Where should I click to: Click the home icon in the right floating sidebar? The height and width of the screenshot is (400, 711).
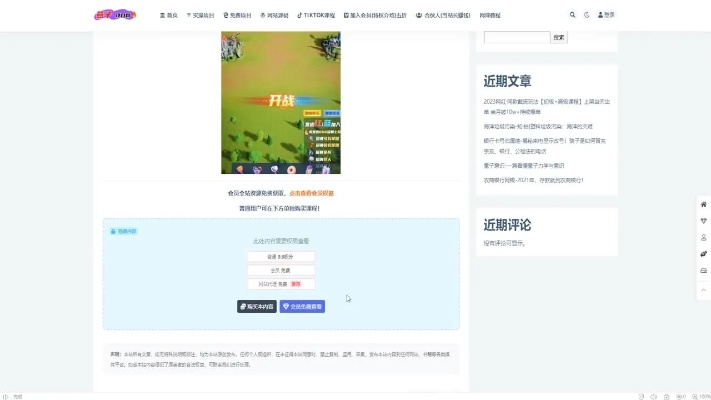click(x=703, y=204)
